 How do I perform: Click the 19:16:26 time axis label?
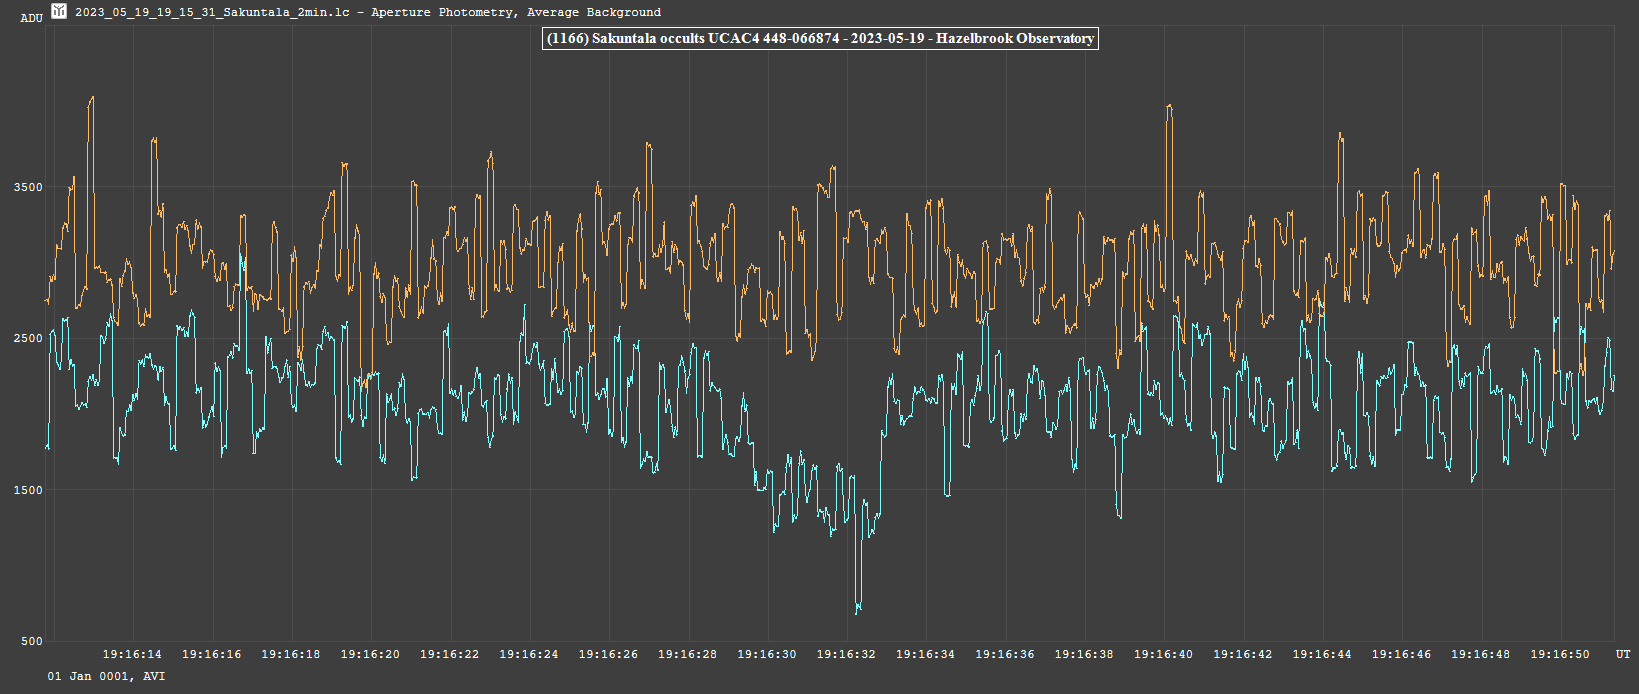(x=608, y=654)
